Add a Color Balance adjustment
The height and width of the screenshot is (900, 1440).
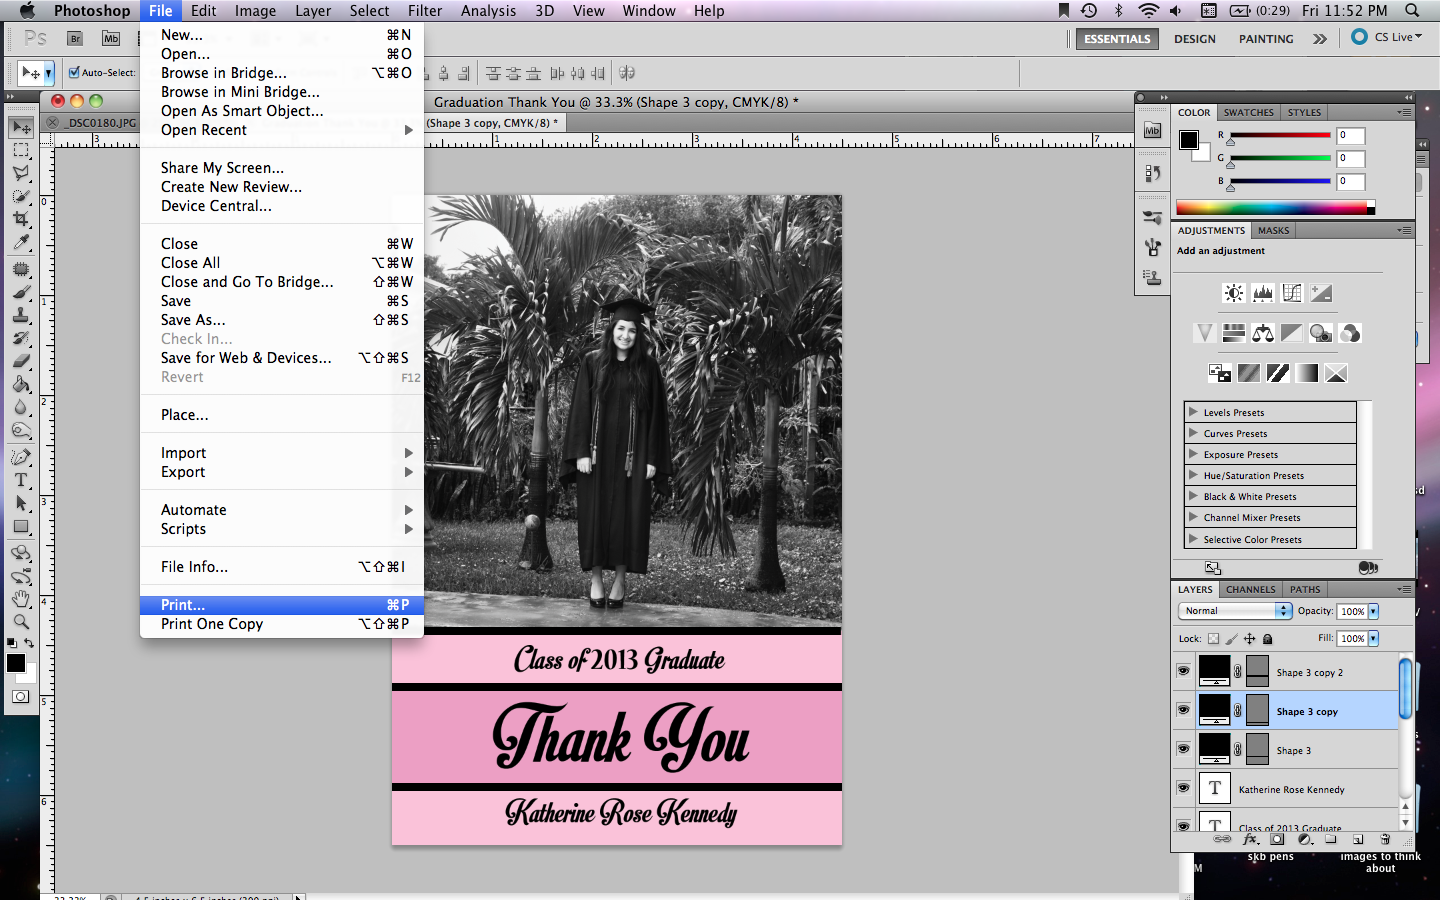click(1263, 333)
